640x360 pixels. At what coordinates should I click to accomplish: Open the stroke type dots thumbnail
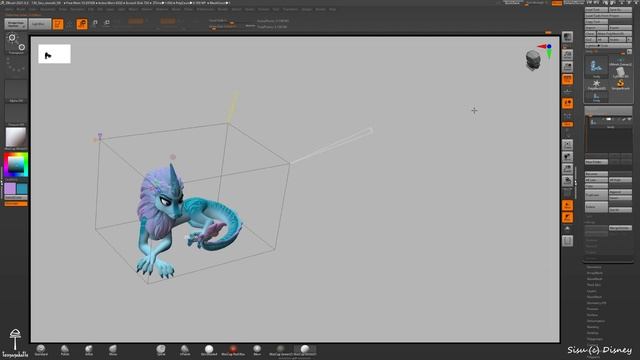coord(16,65)
